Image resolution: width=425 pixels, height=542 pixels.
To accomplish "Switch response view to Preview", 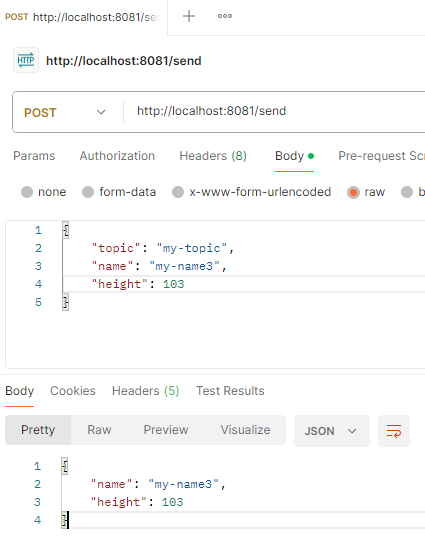I will pos(166,430).
